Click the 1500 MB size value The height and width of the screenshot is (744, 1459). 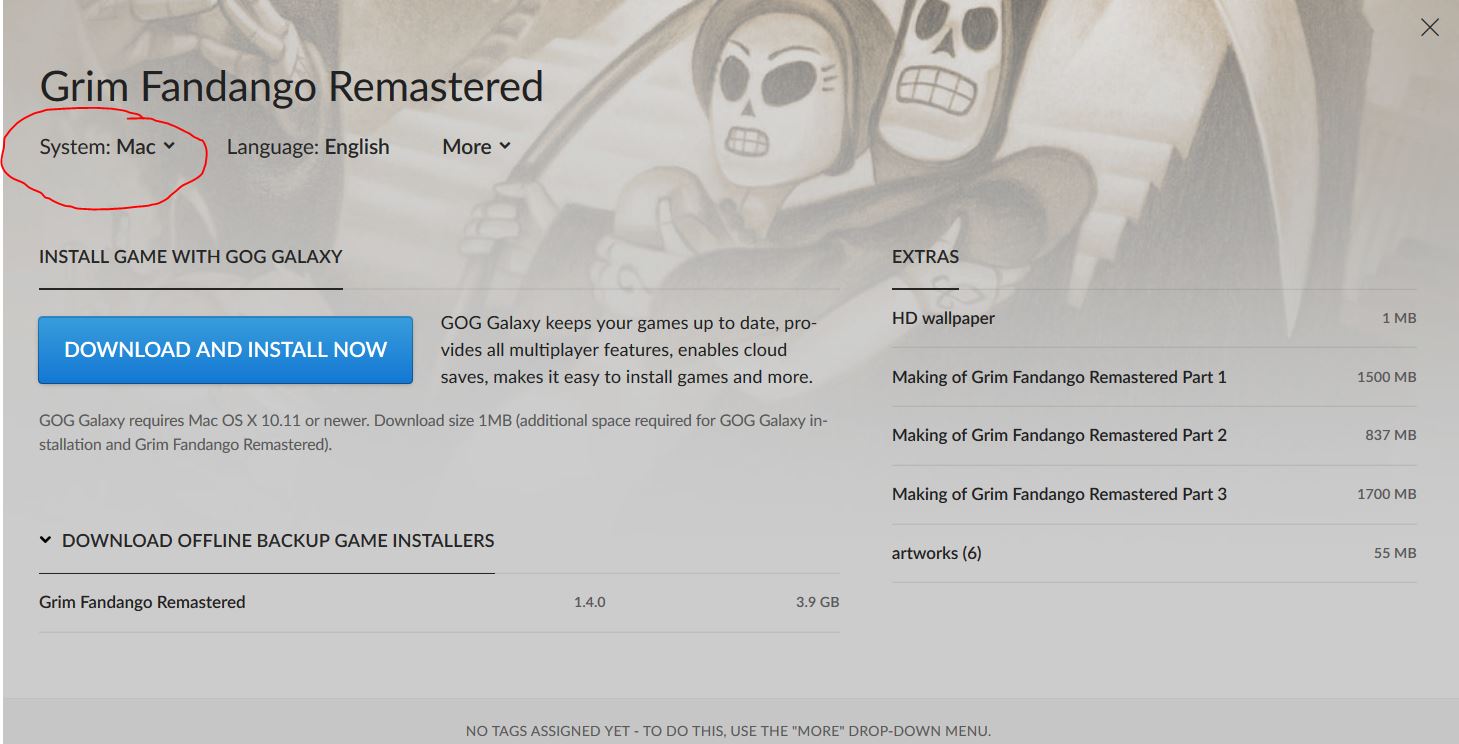(1387, 377)
